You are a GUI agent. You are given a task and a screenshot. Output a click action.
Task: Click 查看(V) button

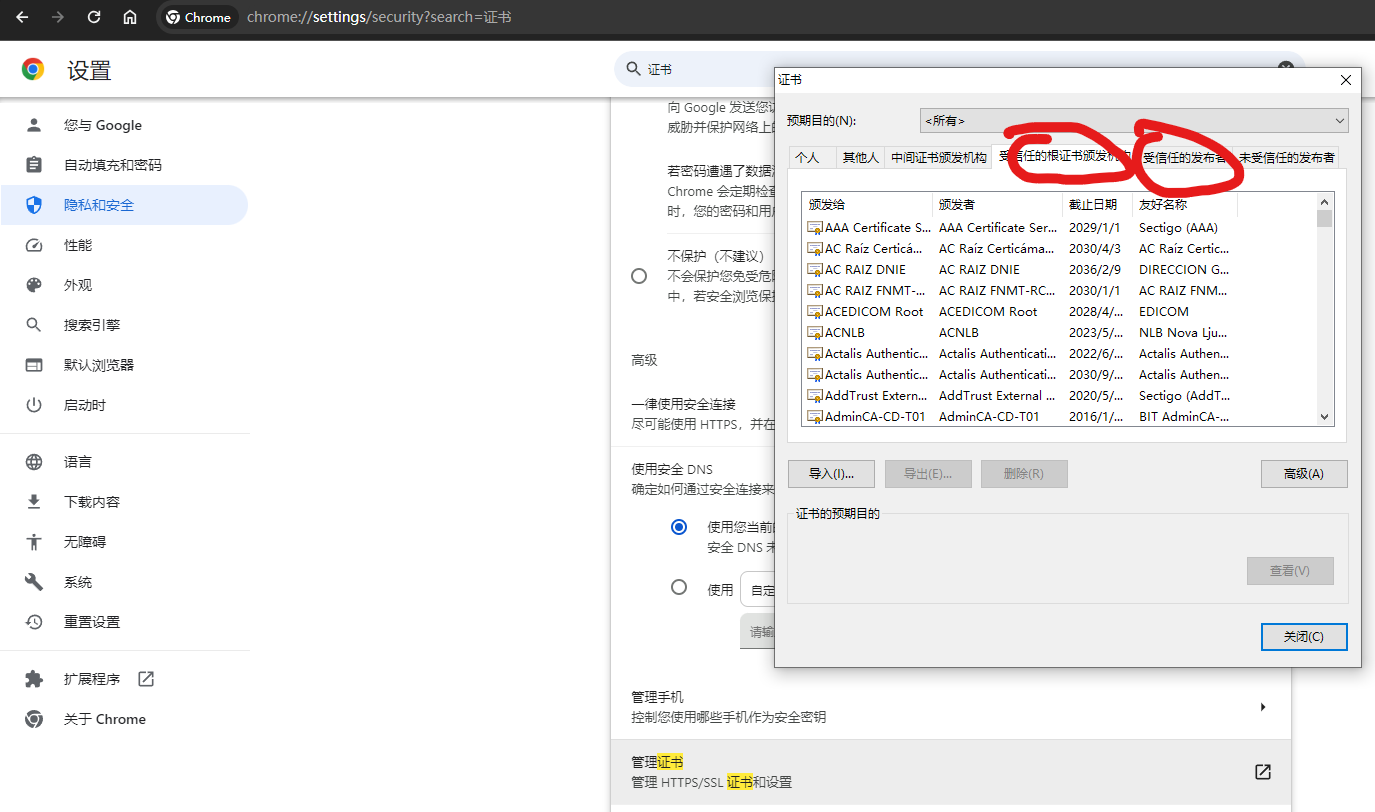pos(1290,571)
